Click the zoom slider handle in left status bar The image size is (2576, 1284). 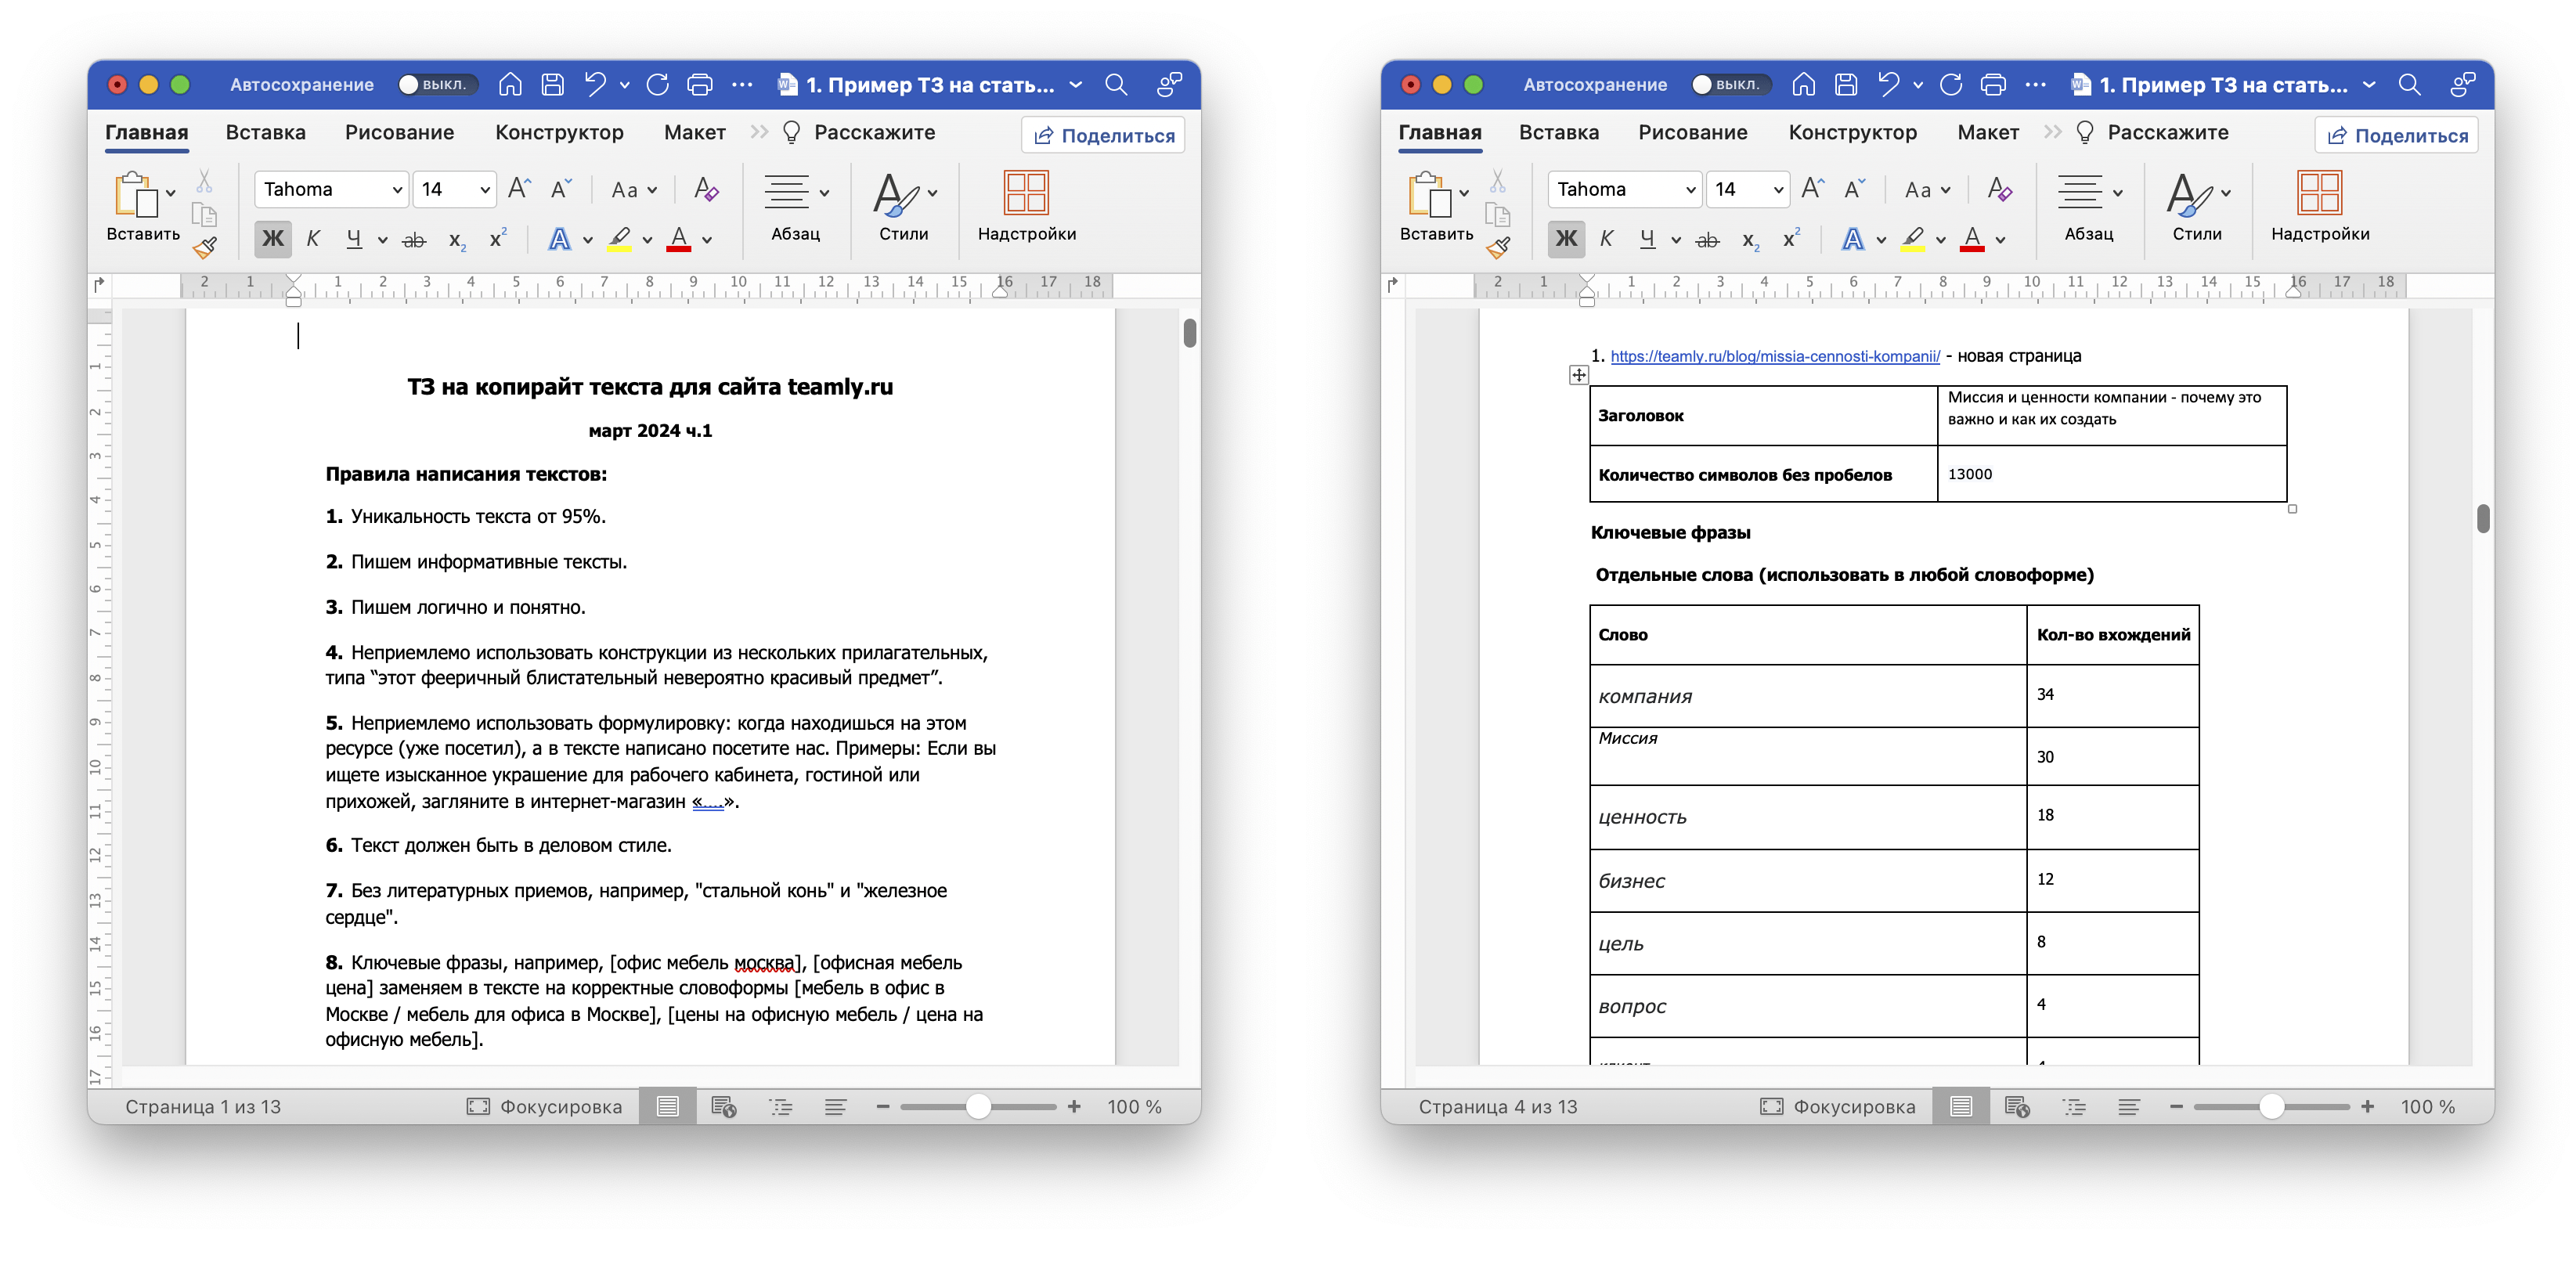[x=978, y=1106]
